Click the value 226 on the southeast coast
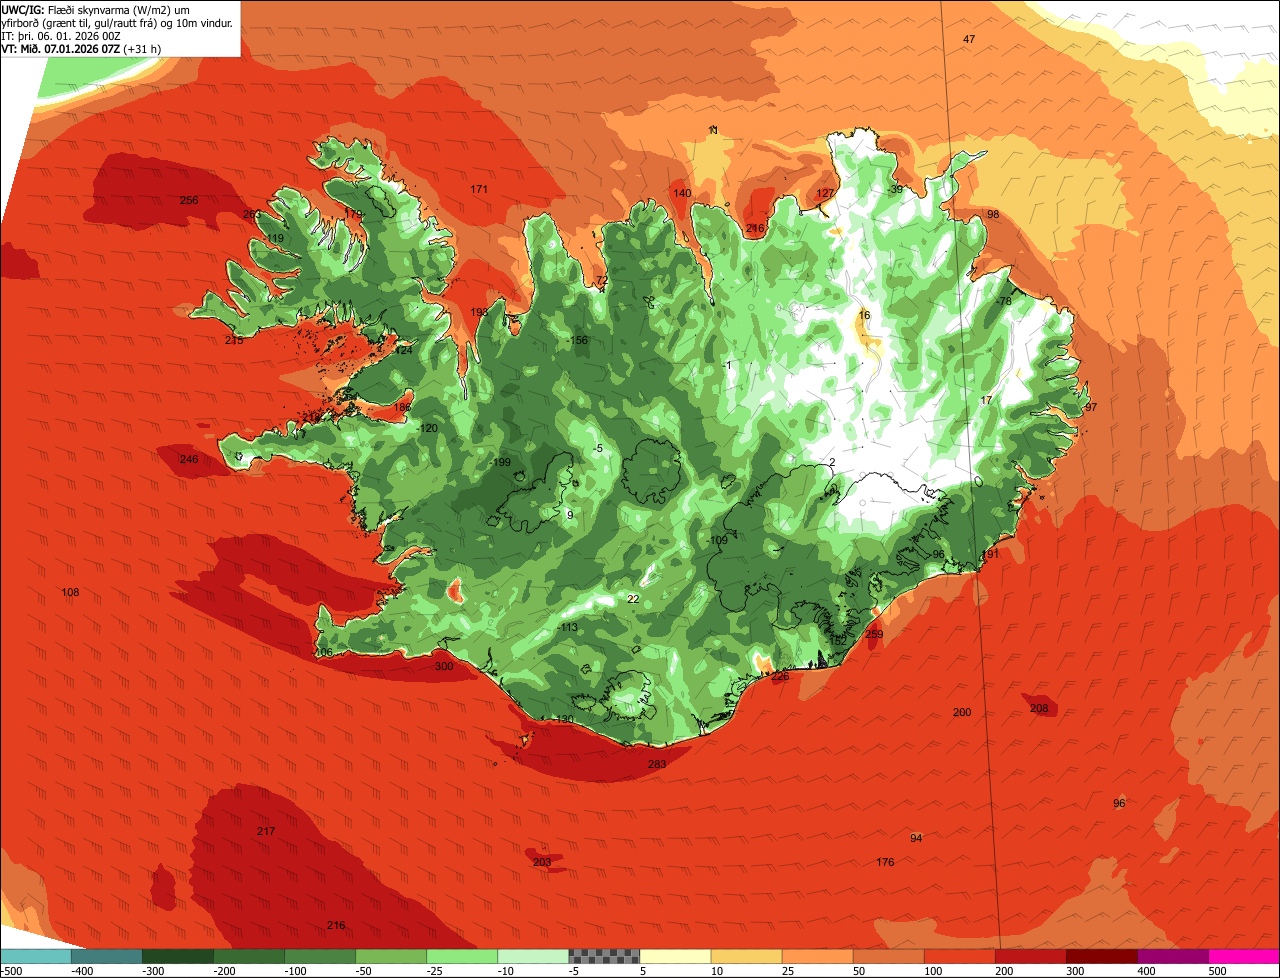Screen dimensions: 1280x978 coord(780,677)
